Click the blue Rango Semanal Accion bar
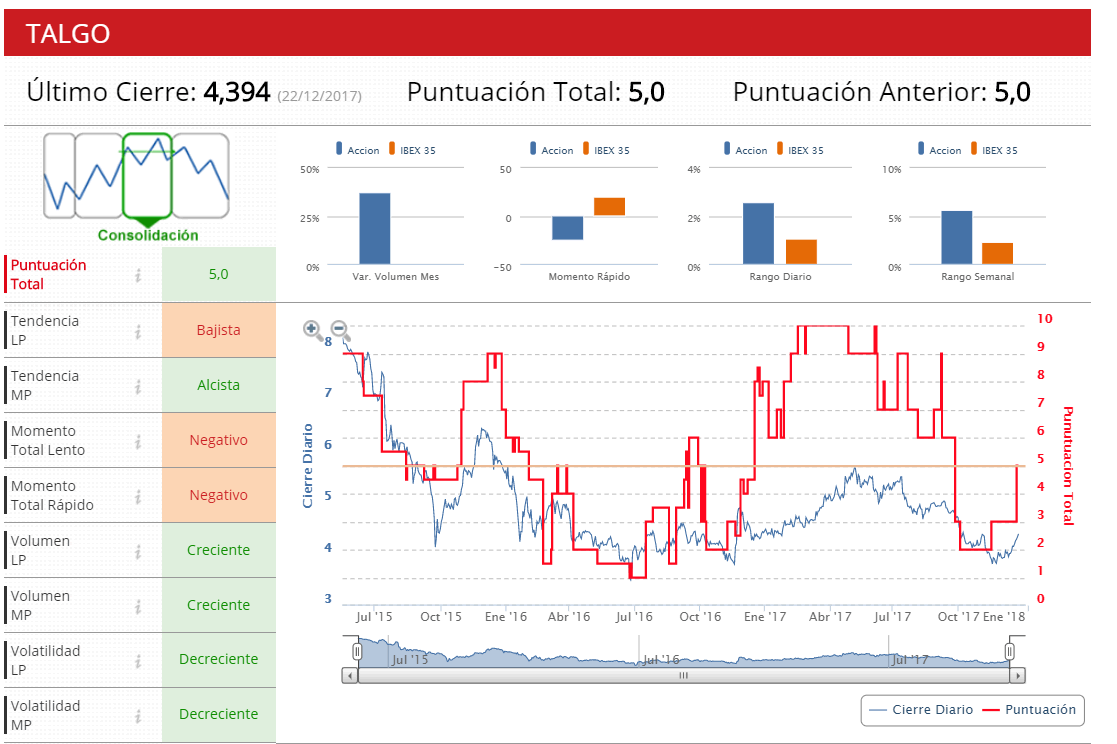This screenshot has height=744, width=1117. point(957,237)
